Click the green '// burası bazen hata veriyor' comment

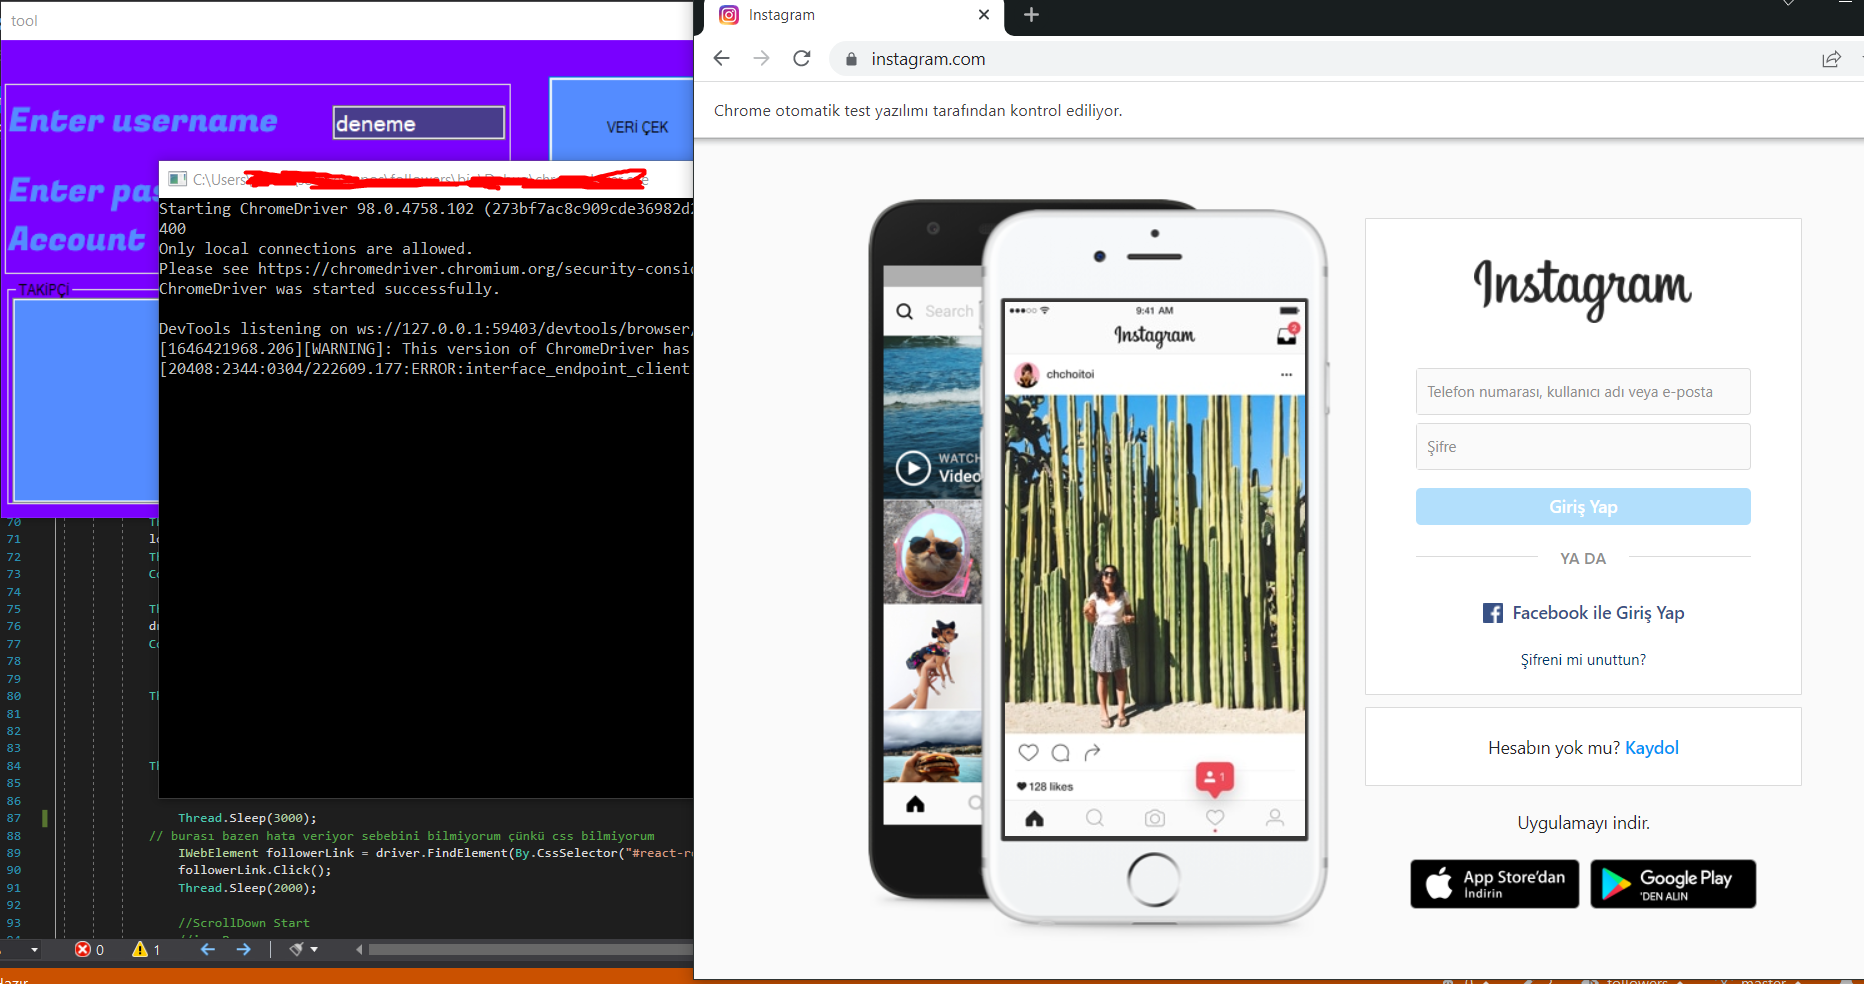coord(402,836)
